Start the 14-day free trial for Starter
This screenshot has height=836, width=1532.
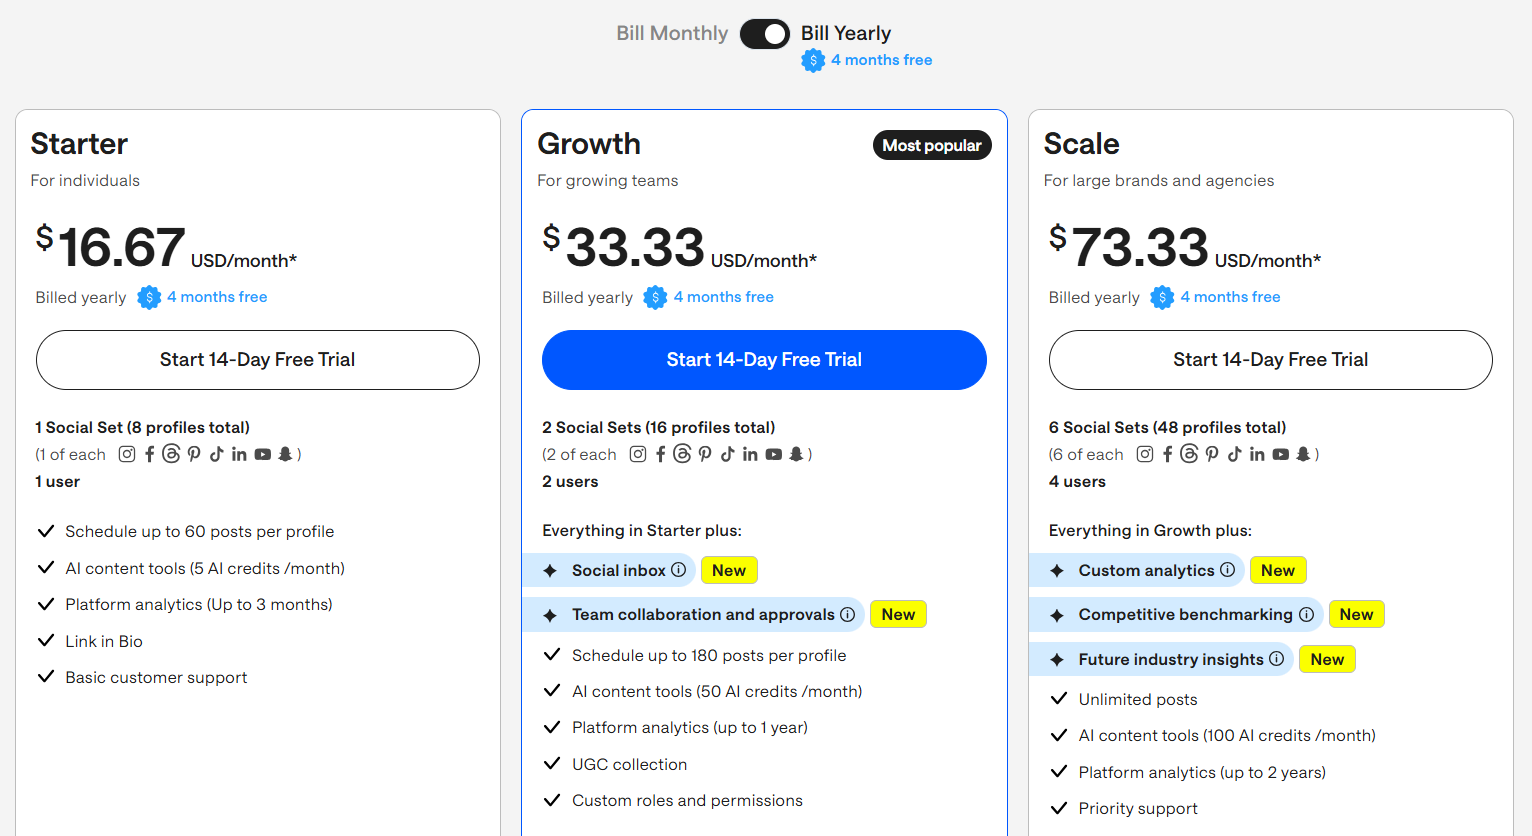(x=257, y=360)
